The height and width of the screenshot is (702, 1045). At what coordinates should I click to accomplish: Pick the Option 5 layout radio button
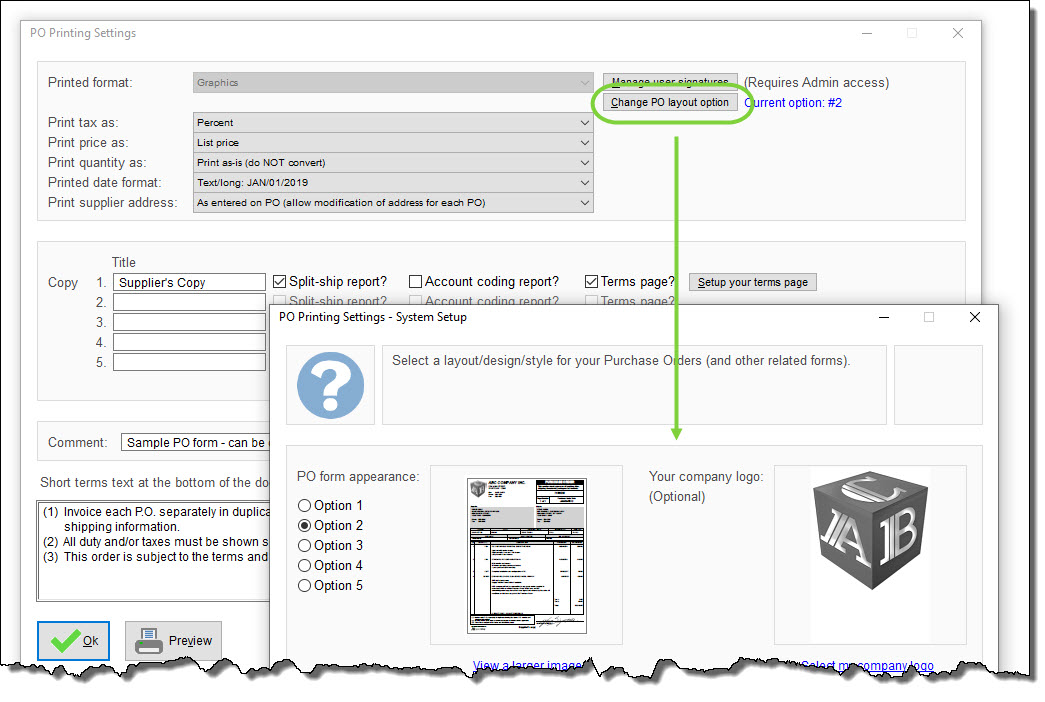pos(305,586)
